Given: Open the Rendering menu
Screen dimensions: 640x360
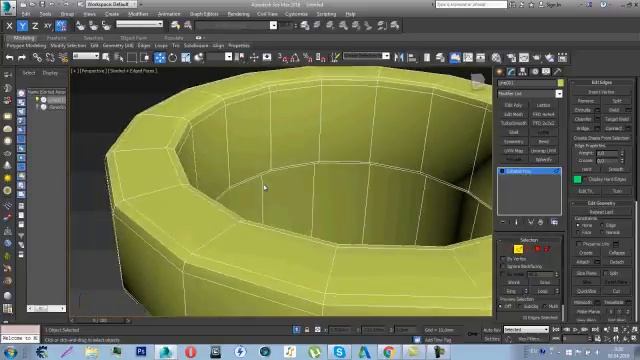Looking at the screenshot, I should tap(238, 14).
